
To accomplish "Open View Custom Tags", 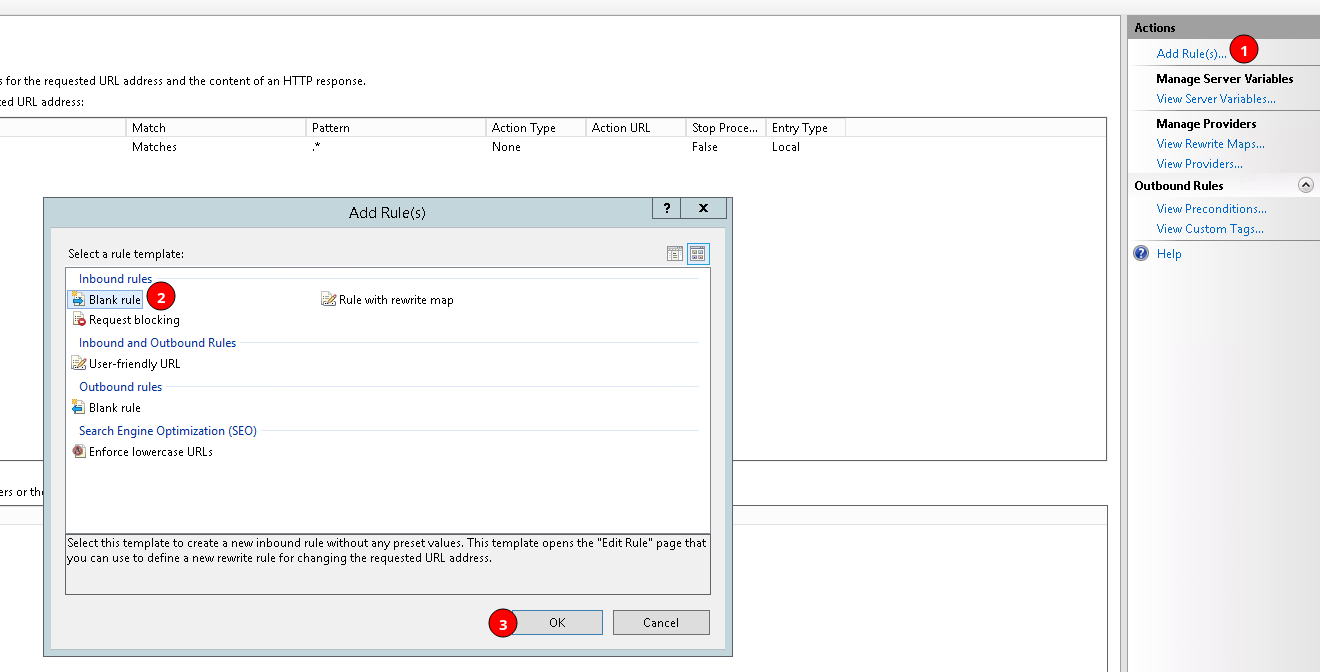I will point(1210,228).
